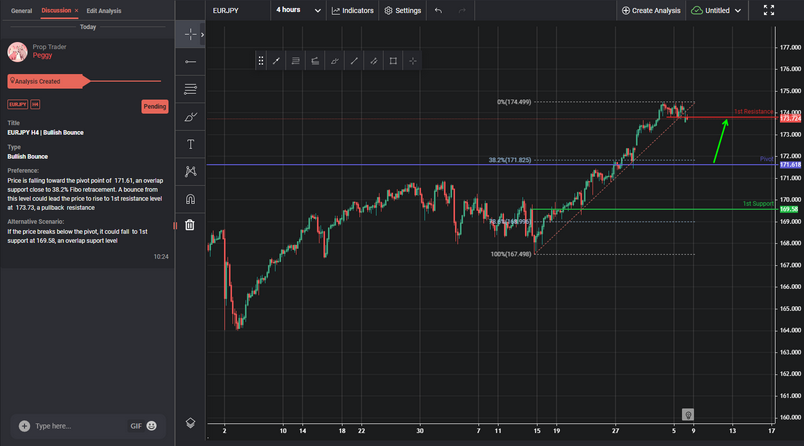Open the emoji picker
This screenshot has width=804, height=446.
[151, 425]
